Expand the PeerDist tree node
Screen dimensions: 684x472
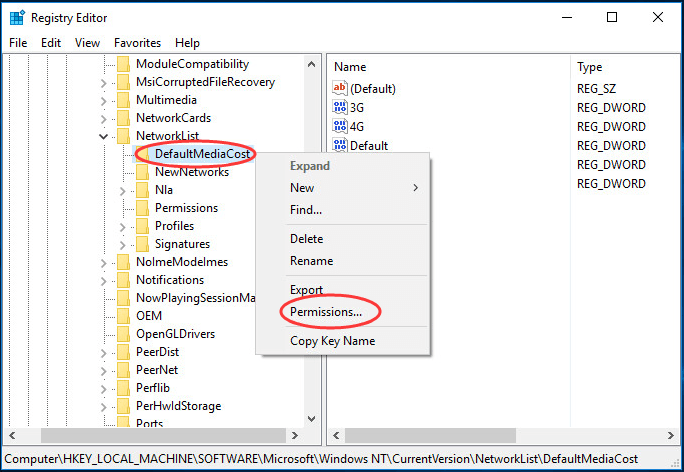(104, 352)
